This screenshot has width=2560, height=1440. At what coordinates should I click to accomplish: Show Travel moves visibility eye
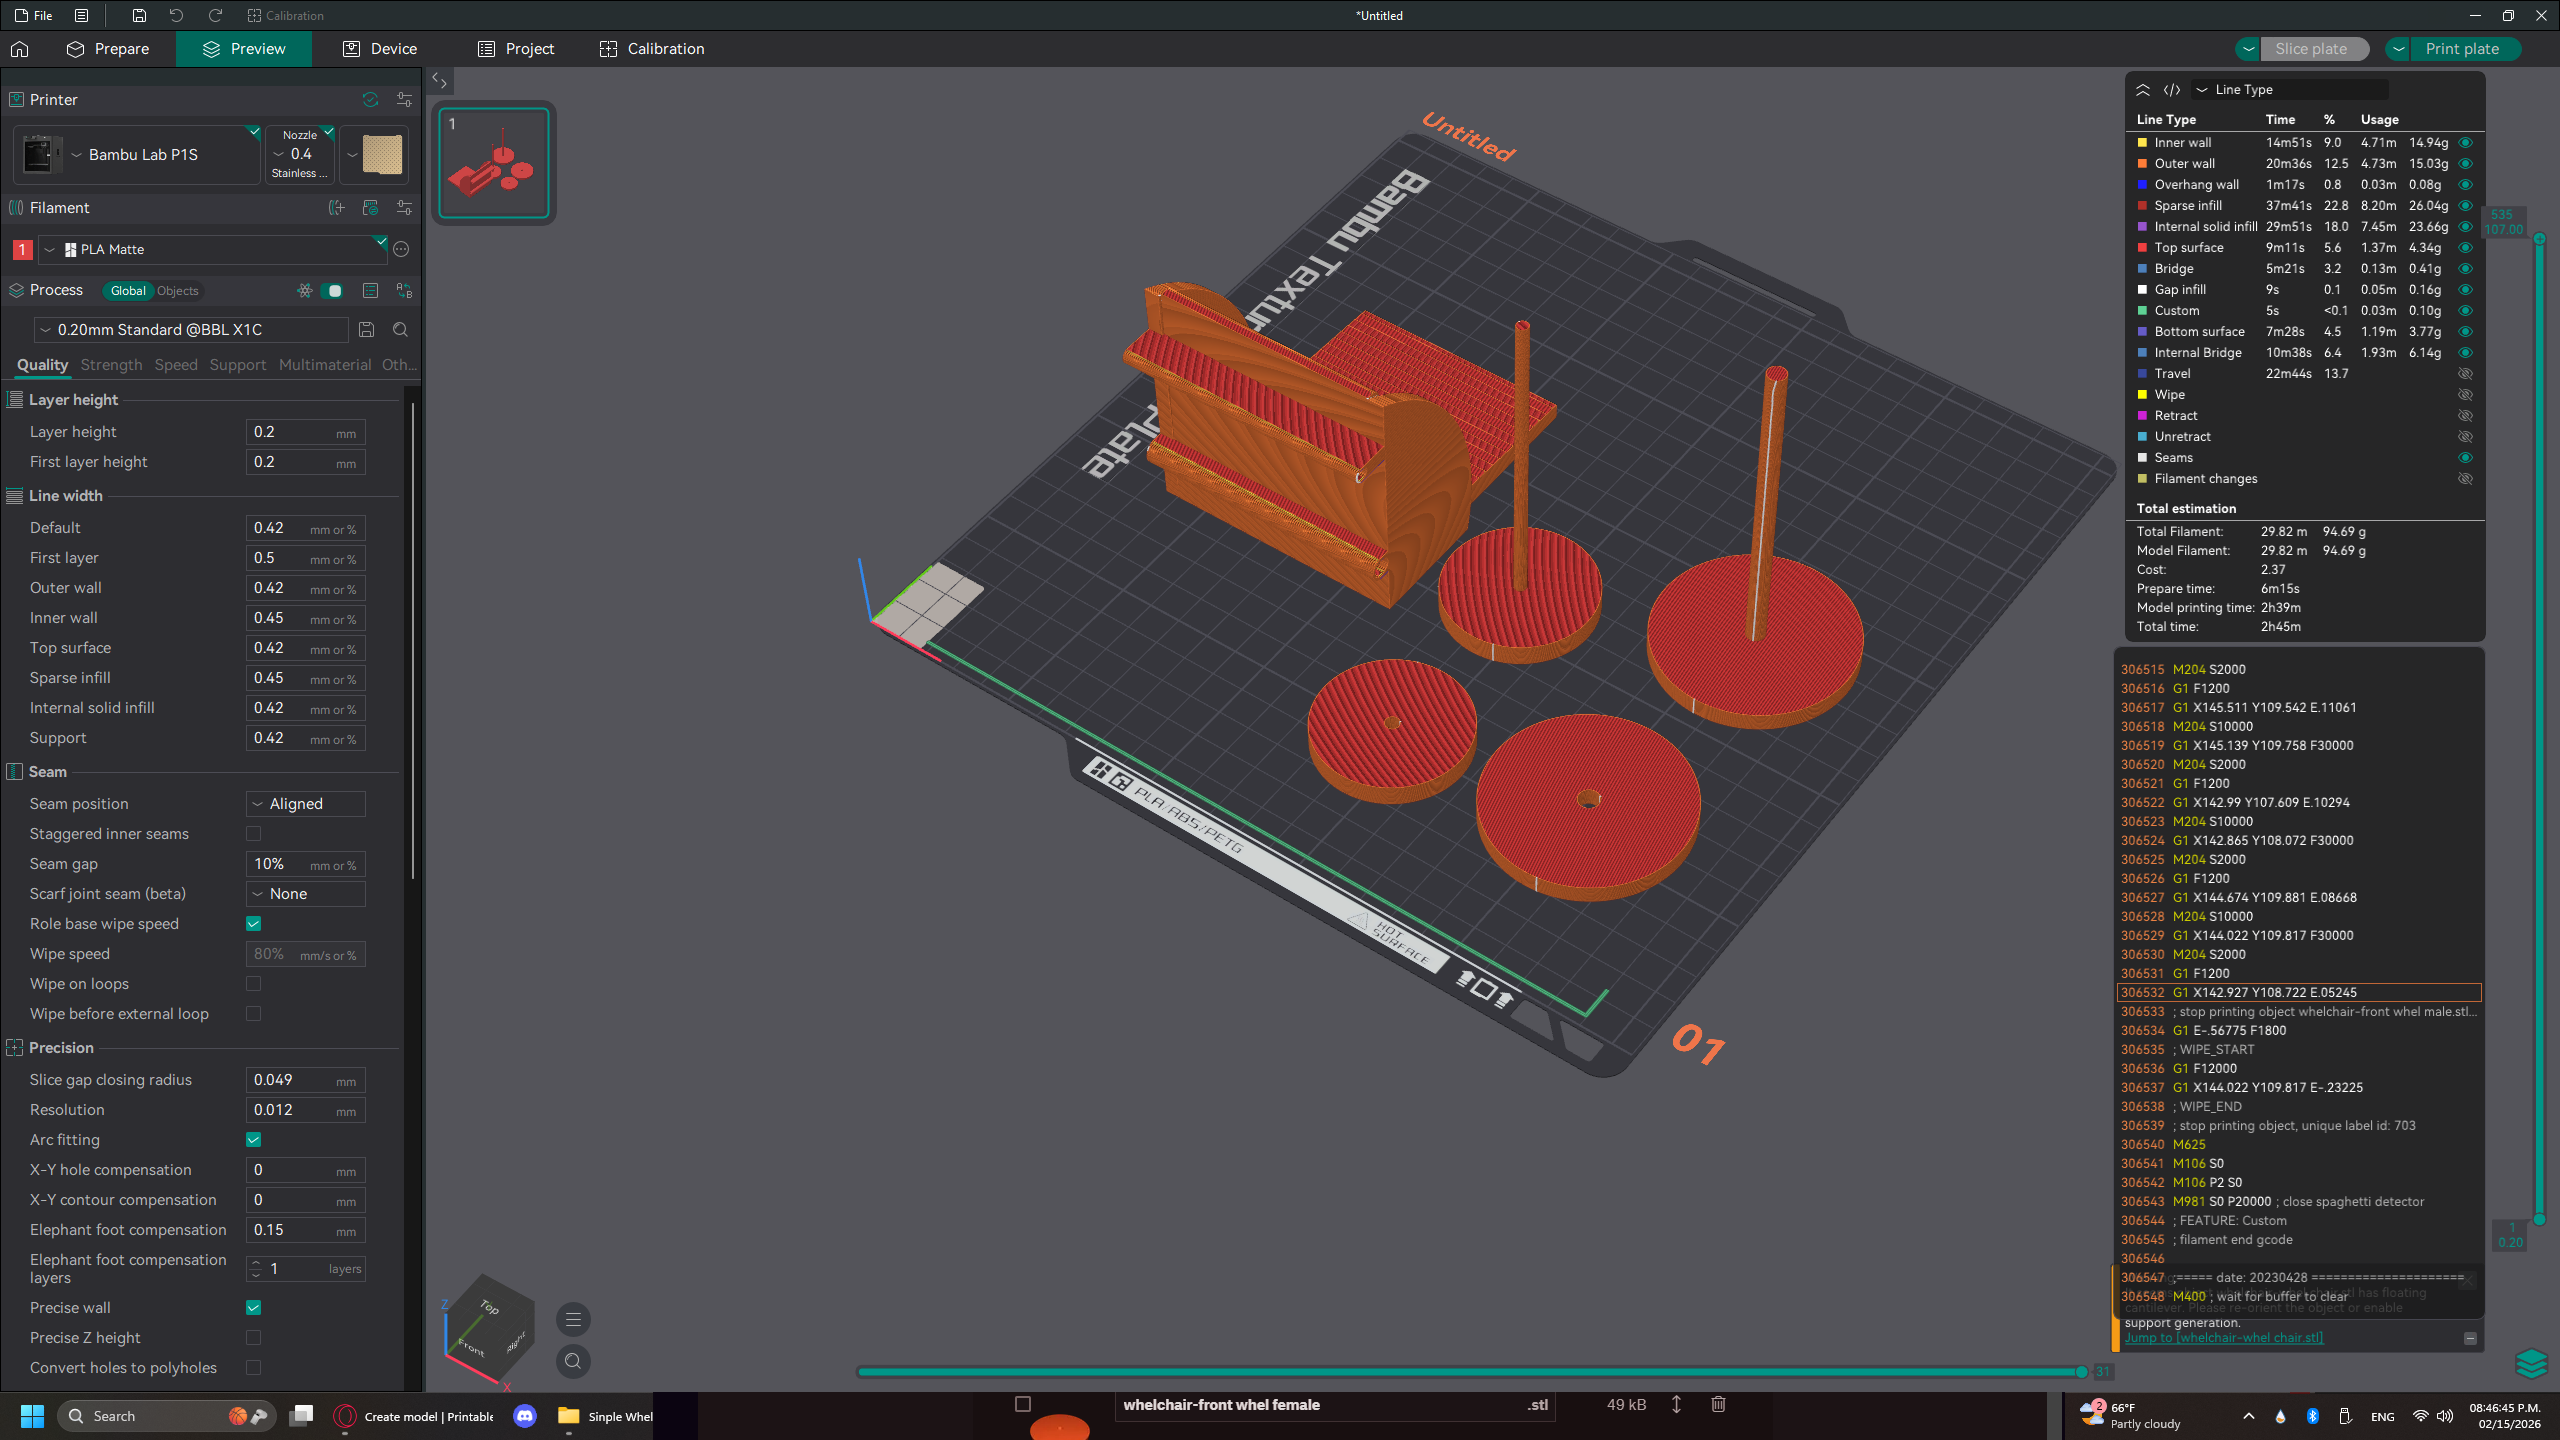(x=2466, y=373)
